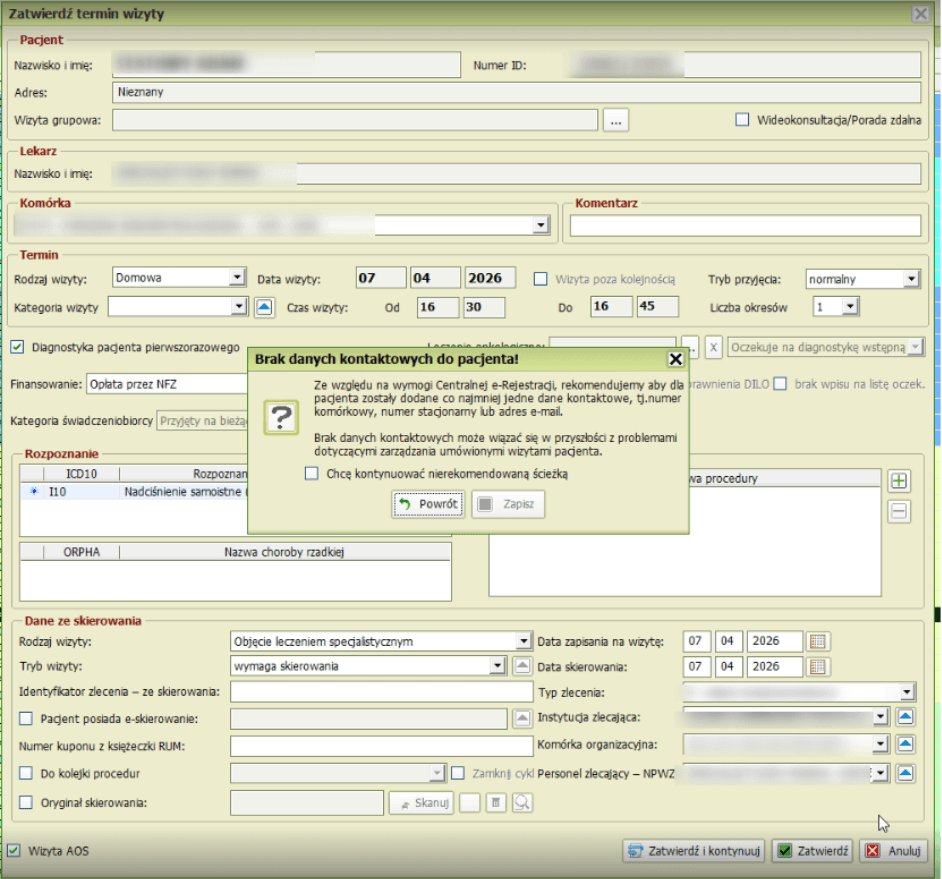Viewport: 942px width, 879px height.
Task: Tick Pacjent posiada e-skierowanie checkbox
Action: point(27,718)
